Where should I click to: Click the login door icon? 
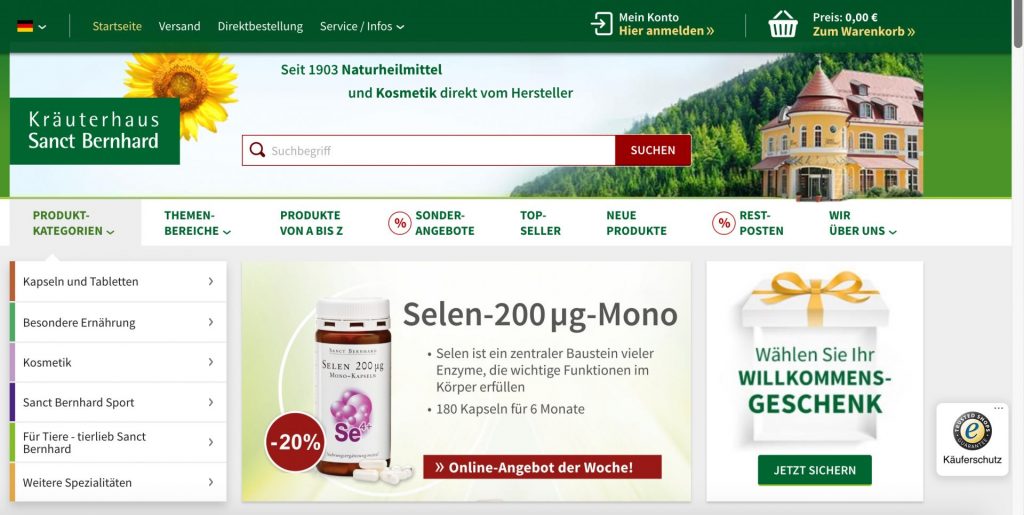pos(601,24)
